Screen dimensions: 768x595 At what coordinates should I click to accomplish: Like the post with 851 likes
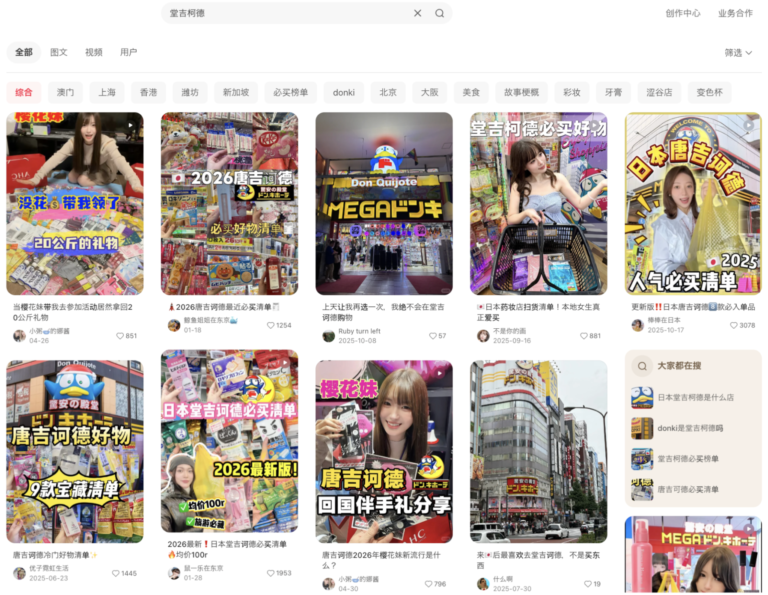pos(120,336)
